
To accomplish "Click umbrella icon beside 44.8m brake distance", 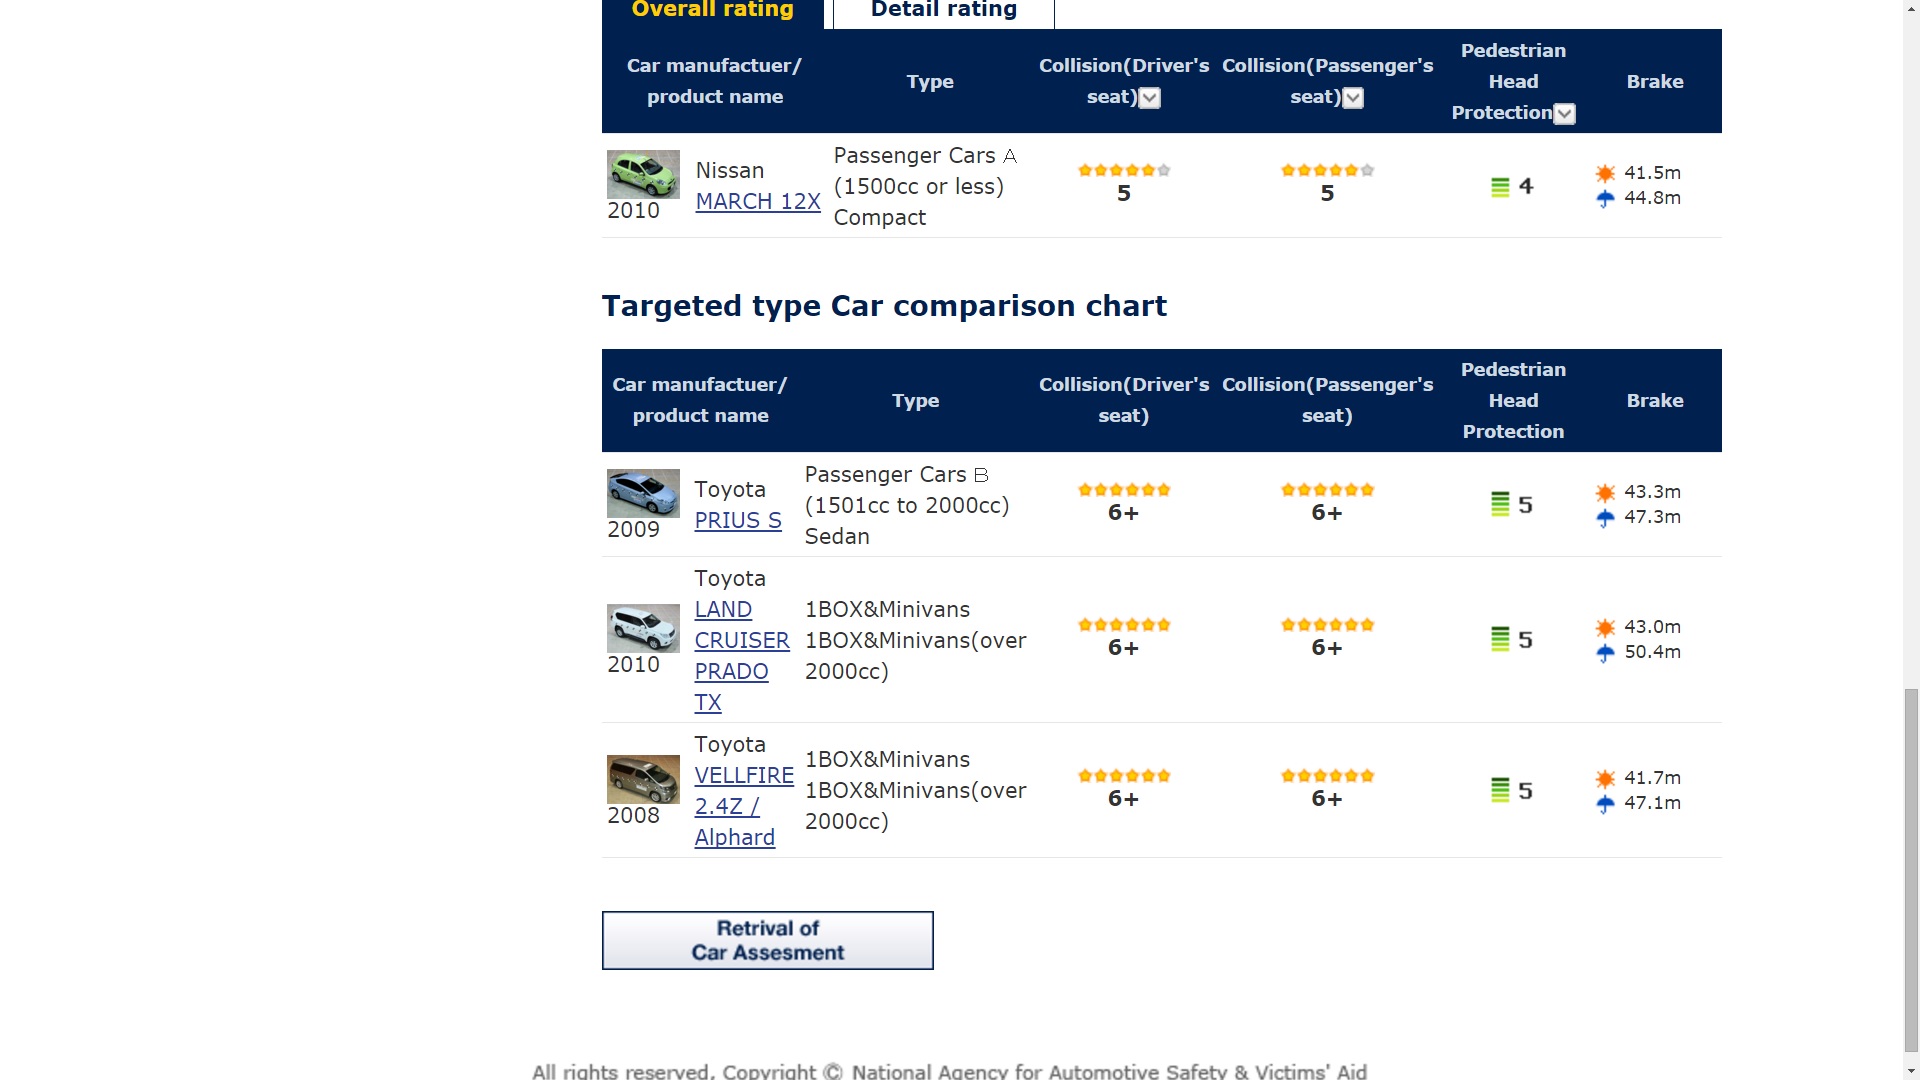I will [x=1605, y=198].
